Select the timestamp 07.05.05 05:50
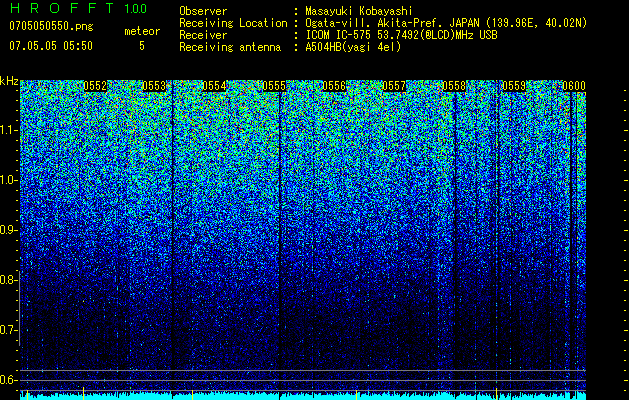Viewport: 629px width, 400px height. pyautogui.click(x=51, y=46)
